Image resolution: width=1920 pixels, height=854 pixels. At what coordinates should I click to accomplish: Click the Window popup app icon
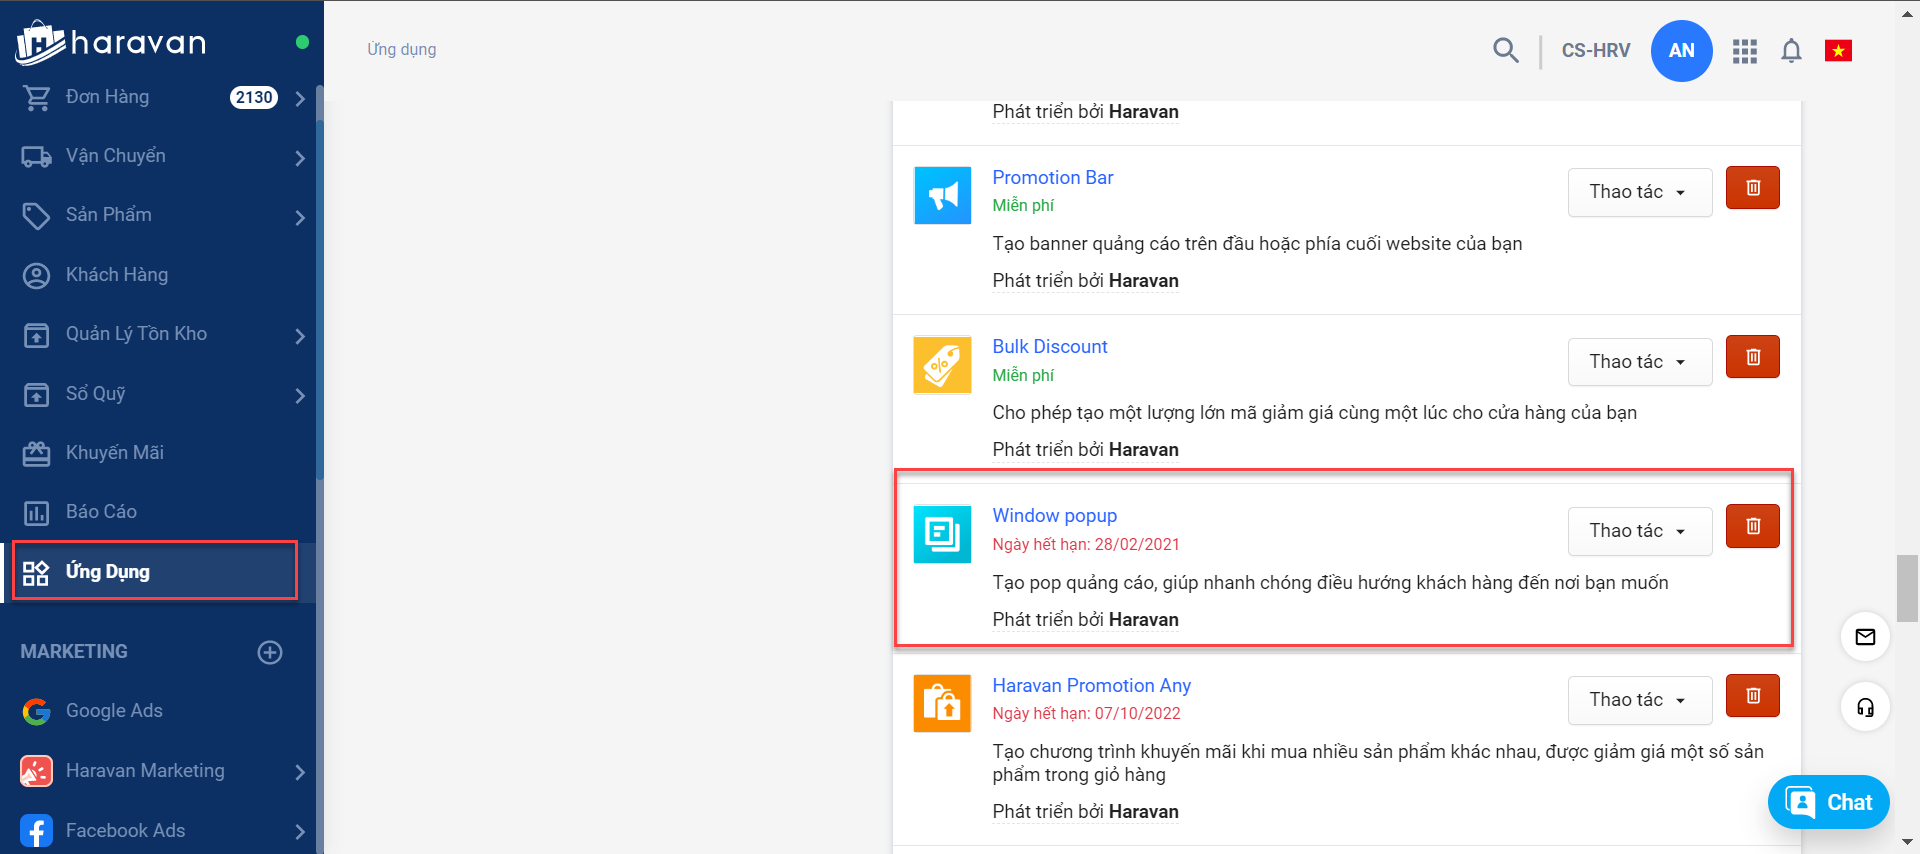click(x=942, y=534)
